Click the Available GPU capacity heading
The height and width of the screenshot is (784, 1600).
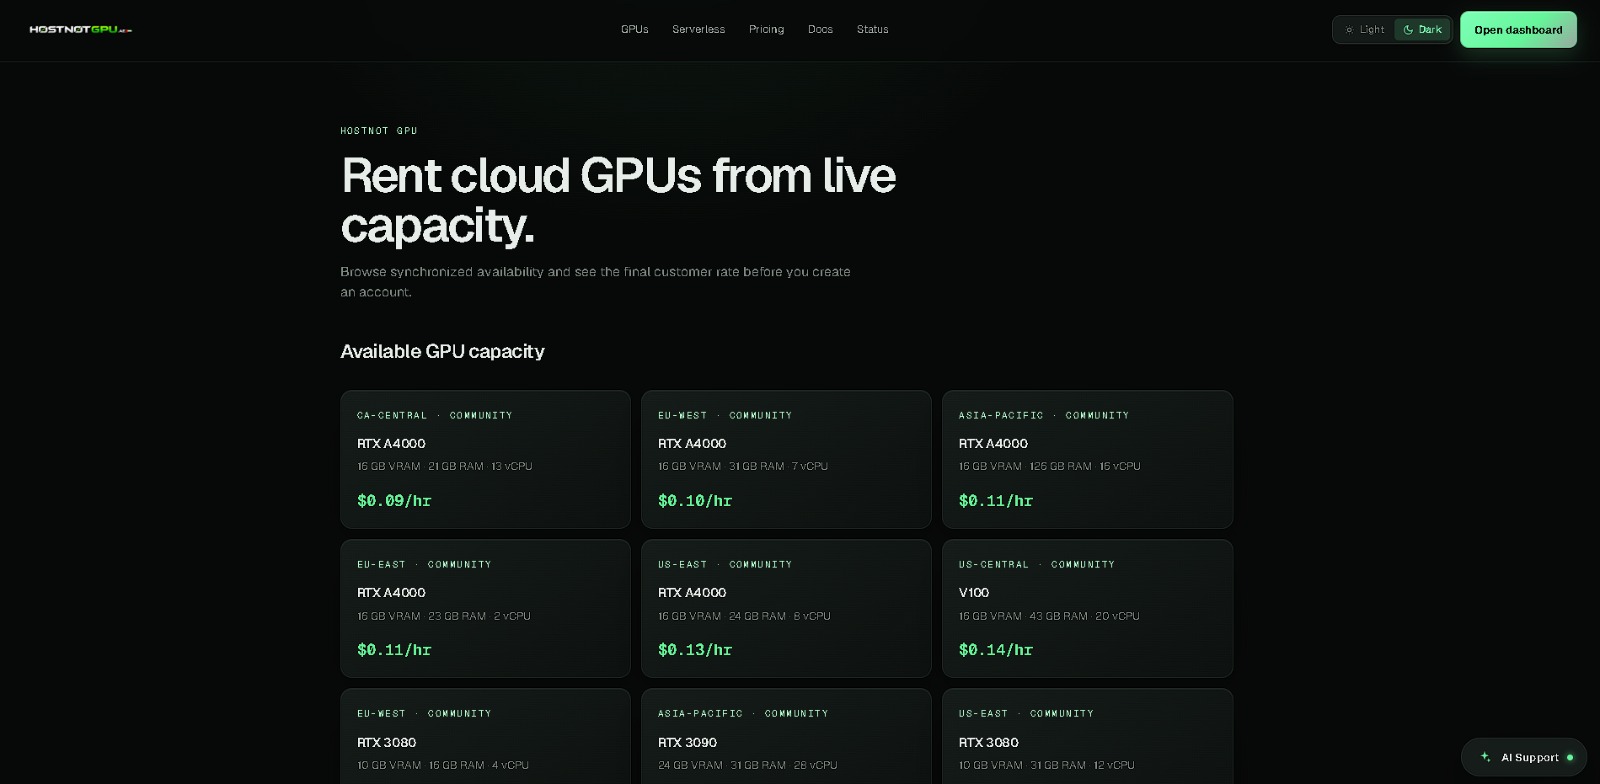coord(442,351)
